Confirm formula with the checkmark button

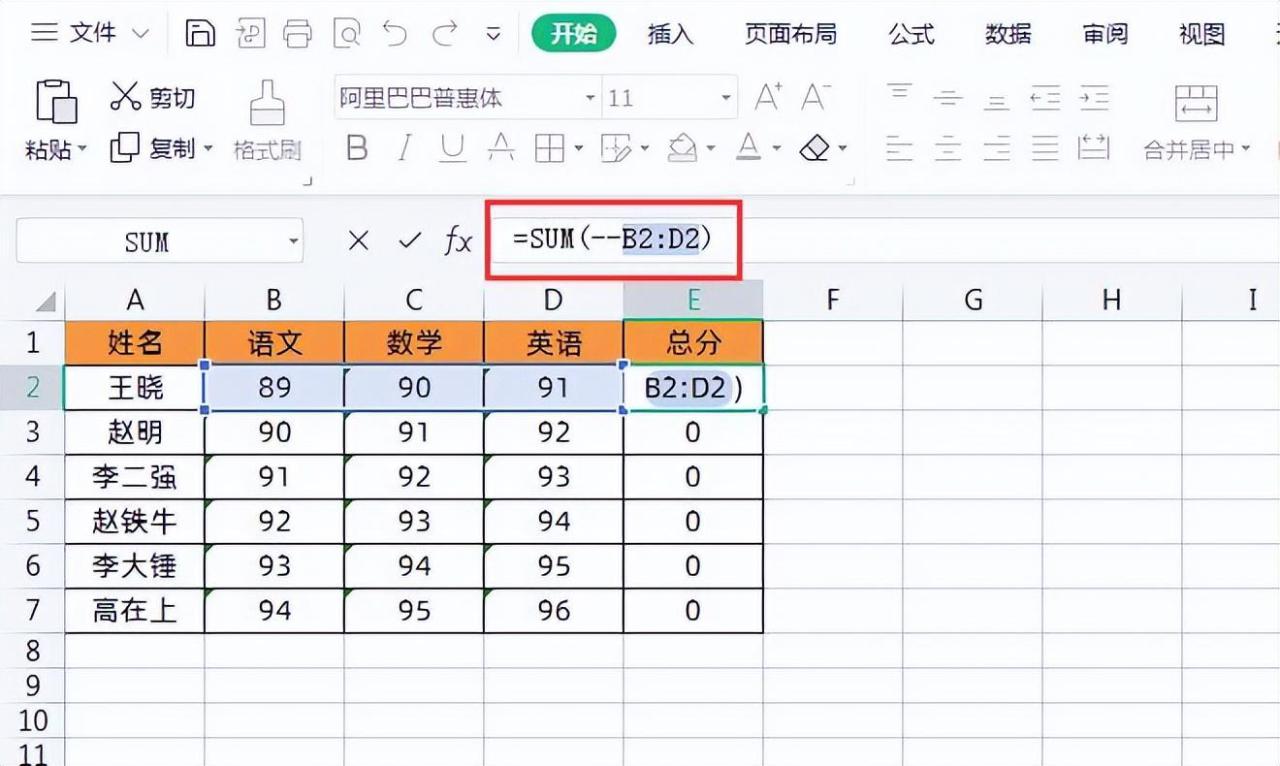pyautogui.click(x=409, y=240)
